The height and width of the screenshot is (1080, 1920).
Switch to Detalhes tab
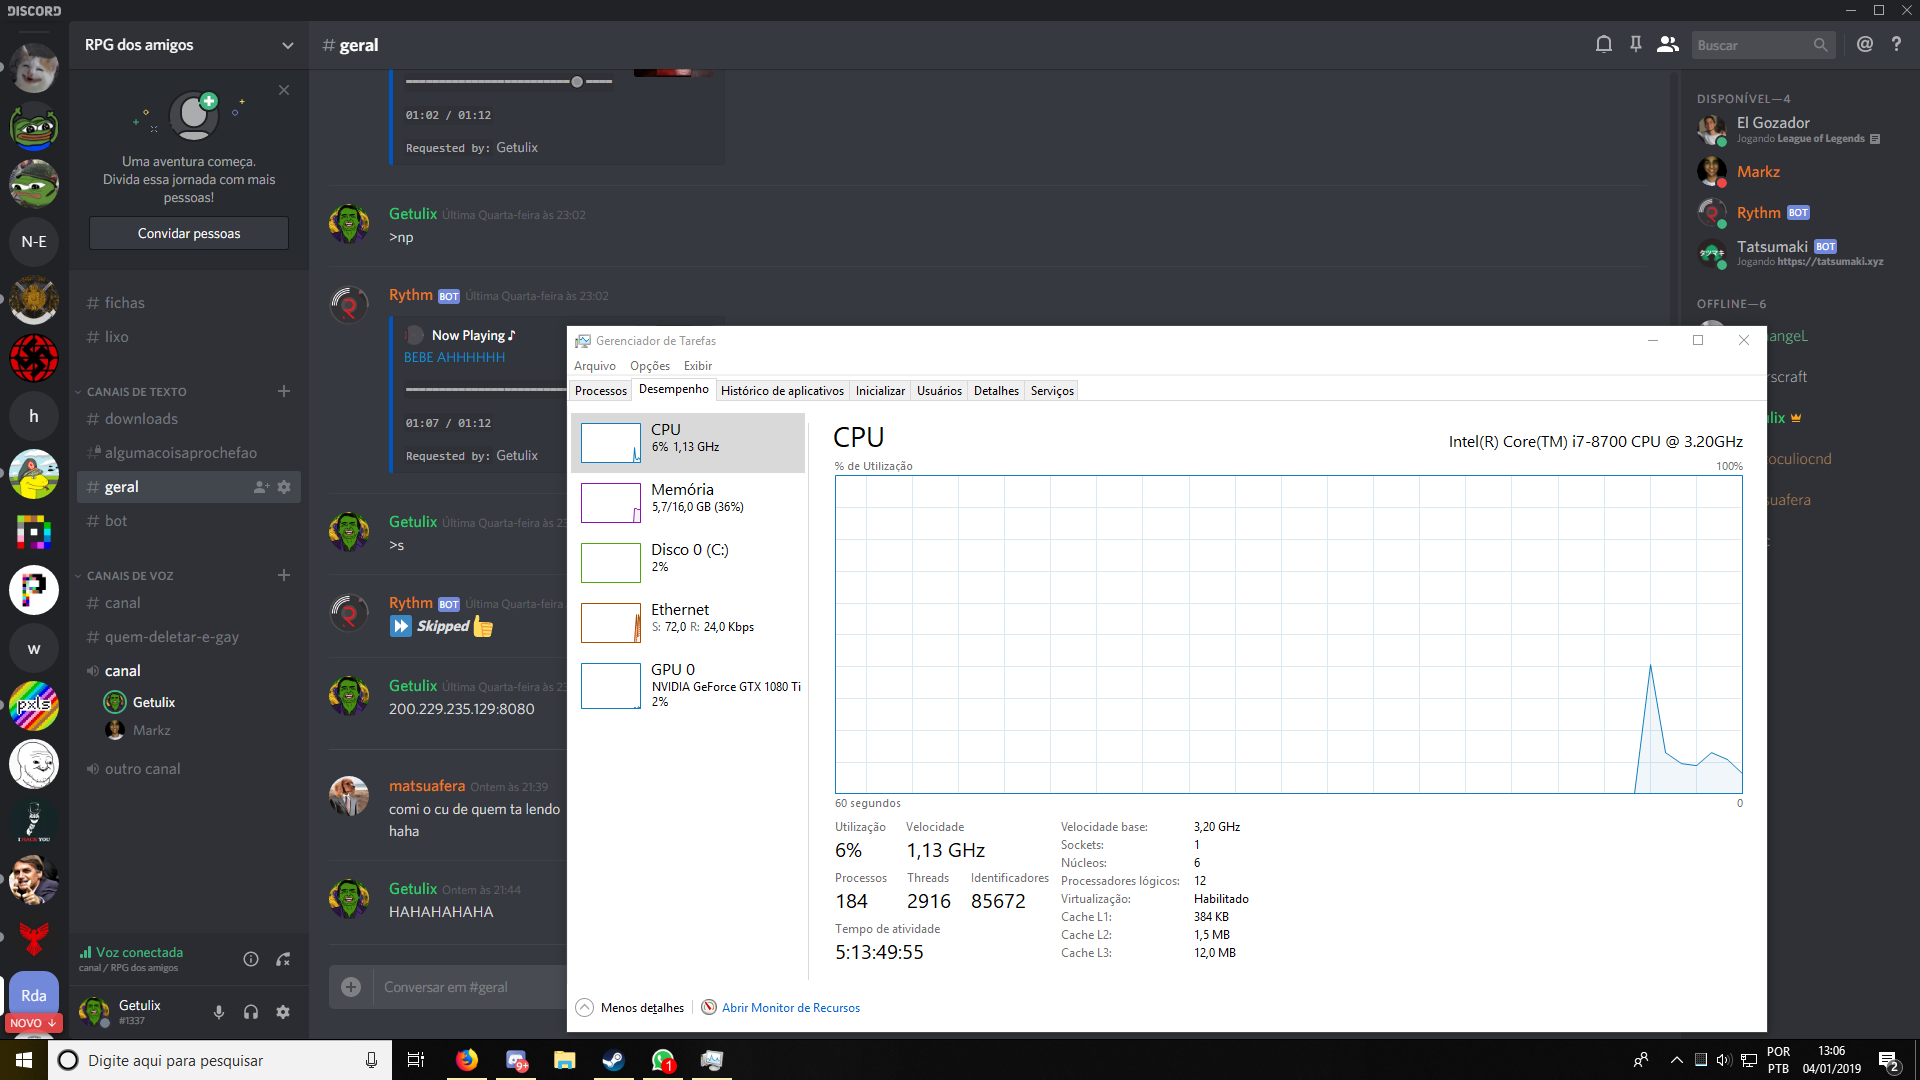(x=996, y=391)
